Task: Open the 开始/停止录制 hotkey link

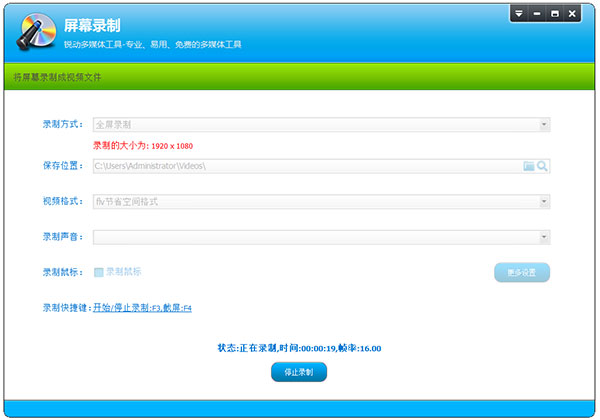Action: pyautogui.click(x=142, y=308)
